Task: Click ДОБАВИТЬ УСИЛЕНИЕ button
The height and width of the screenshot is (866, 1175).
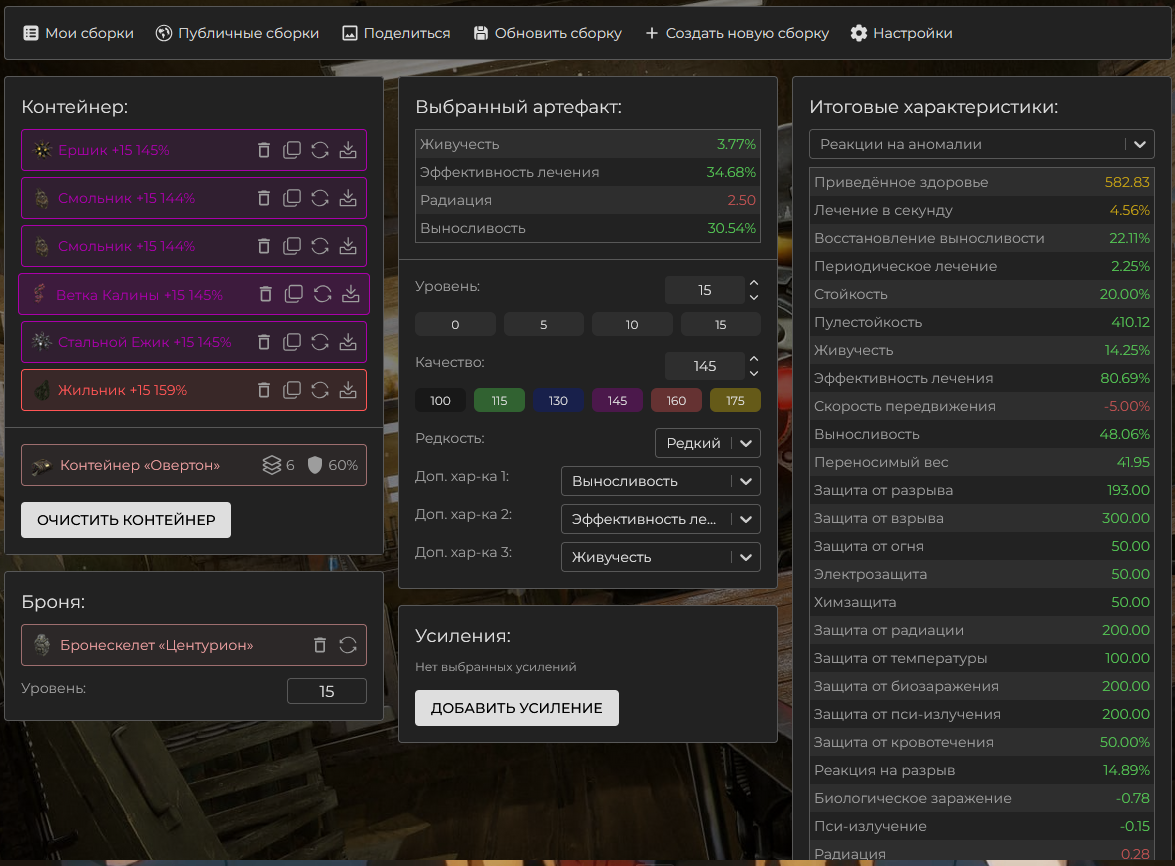Action: tap(516, 708)
